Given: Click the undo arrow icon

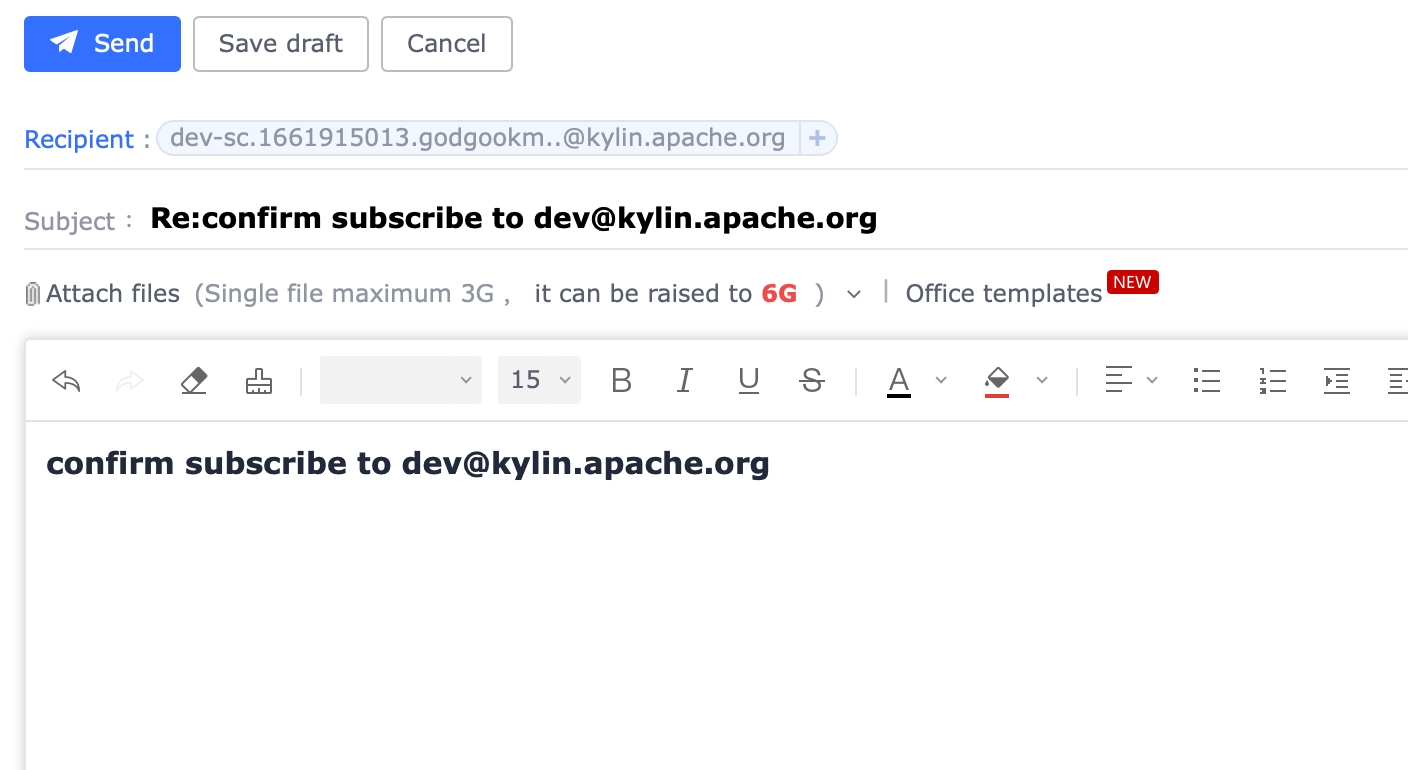Looking at the screenshot, I should [x=66, y=381].
